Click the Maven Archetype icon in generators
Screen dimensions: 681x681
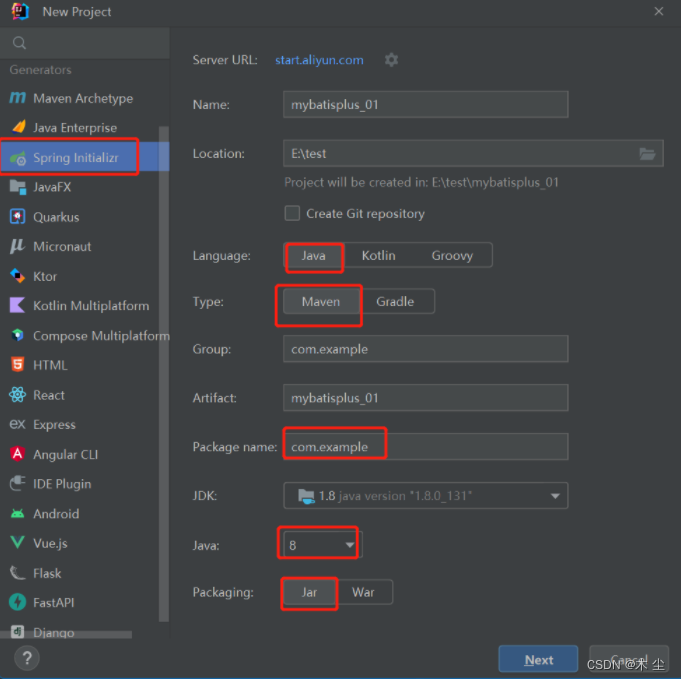click(x=17, y=98)
